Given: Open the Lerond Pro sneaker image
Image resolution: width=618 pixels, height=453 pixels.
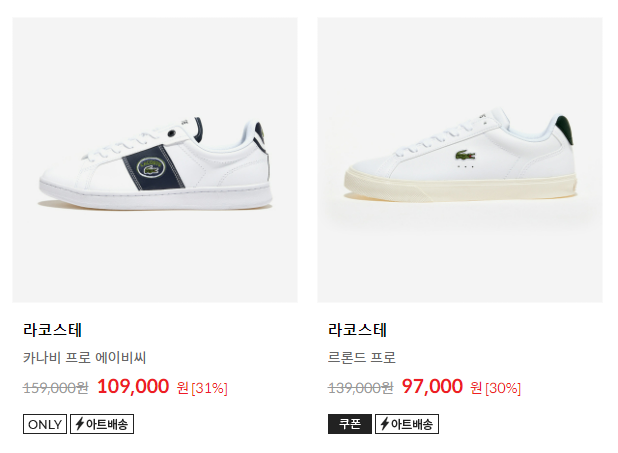Looking at the screenshot, I should (460, 160).
